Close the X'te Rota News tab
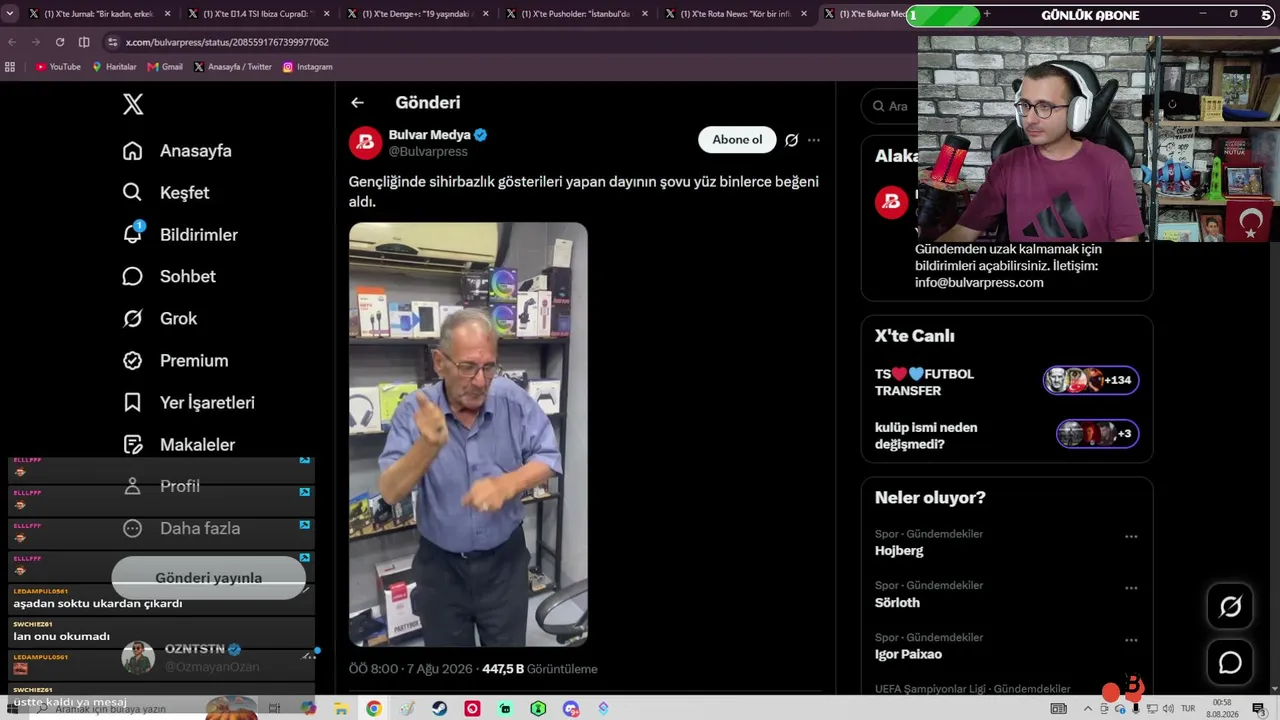The width and height of the screenshot is (1280, 720). (x=804, y=14)
